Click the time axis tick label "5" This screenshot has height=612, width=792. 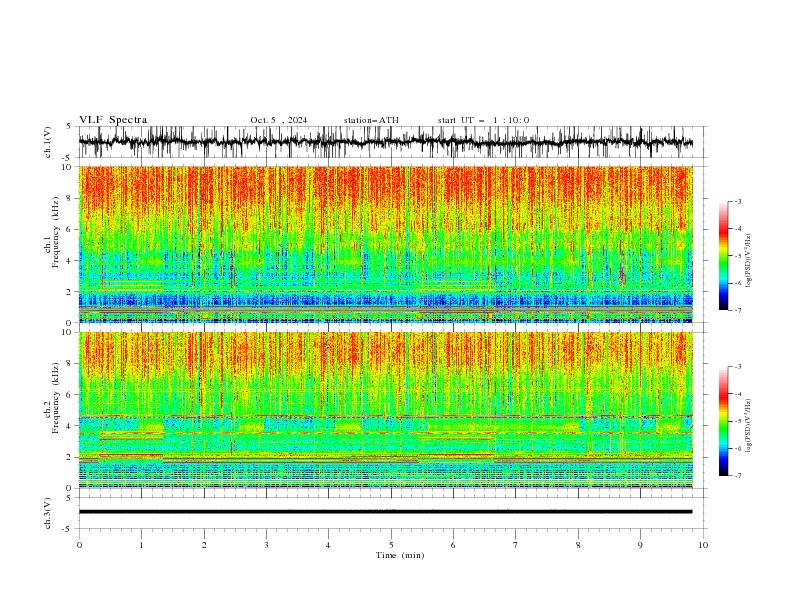coord(391,545)
